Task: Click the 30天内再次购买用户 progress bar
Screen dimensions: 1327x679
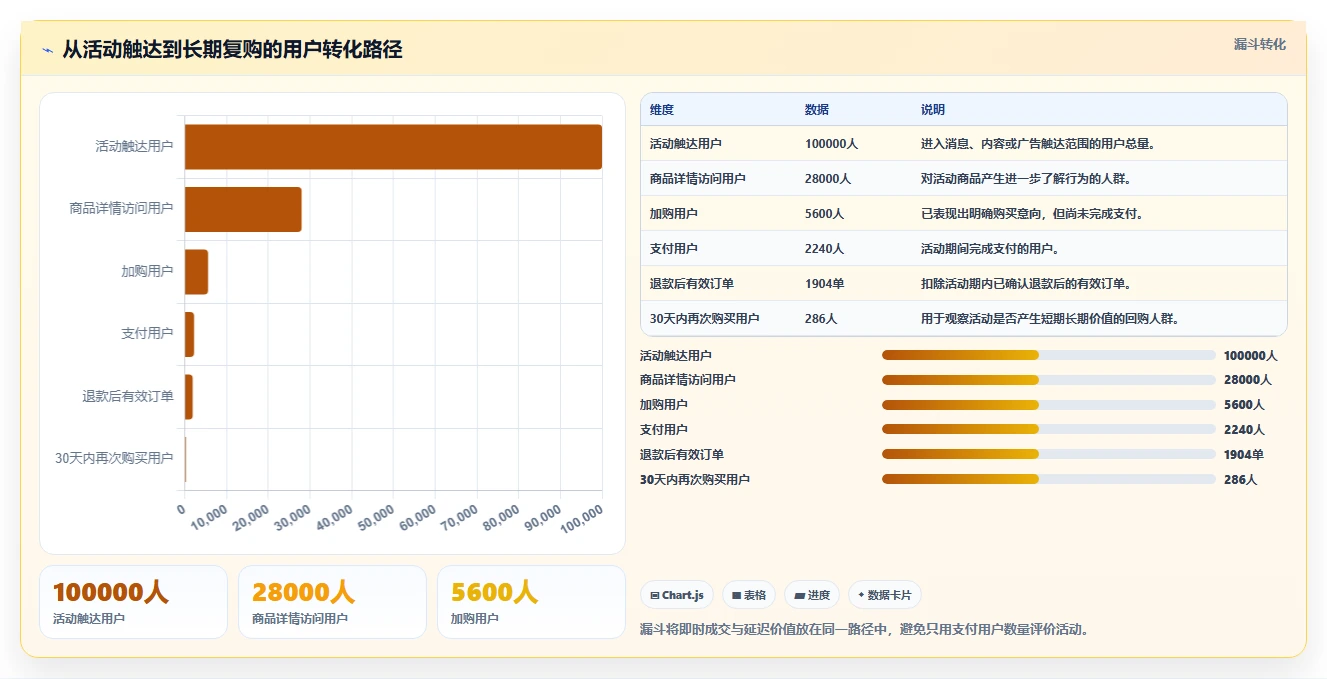Action: [x=1049, y=479]
